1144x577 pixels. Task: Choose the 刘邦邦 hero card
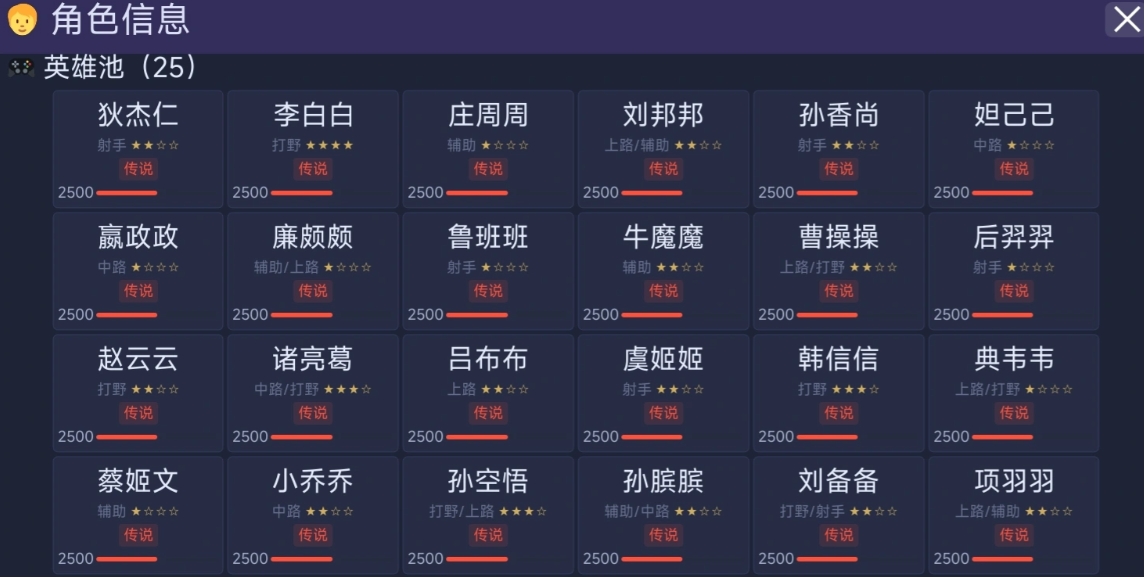pyautogui.click(x=663, y=150)
